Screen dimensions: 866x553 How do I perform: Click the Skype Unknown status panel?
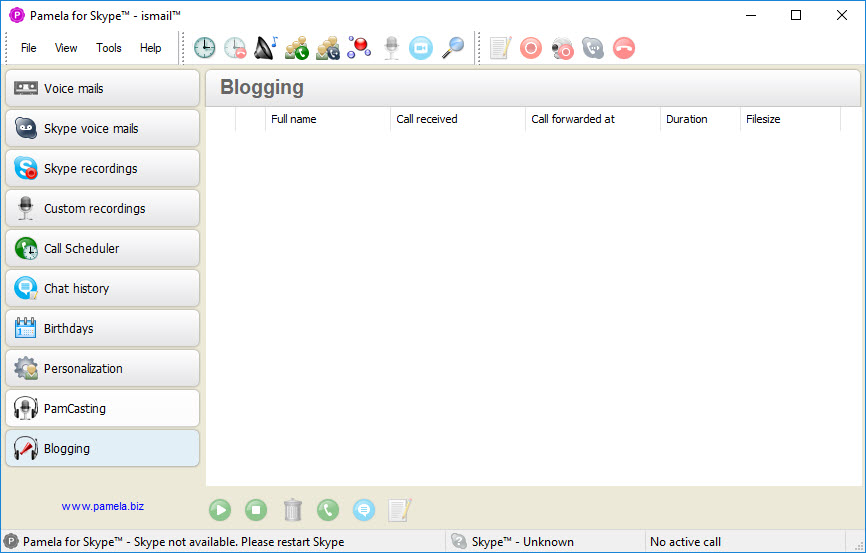click(x=545, y=542)
